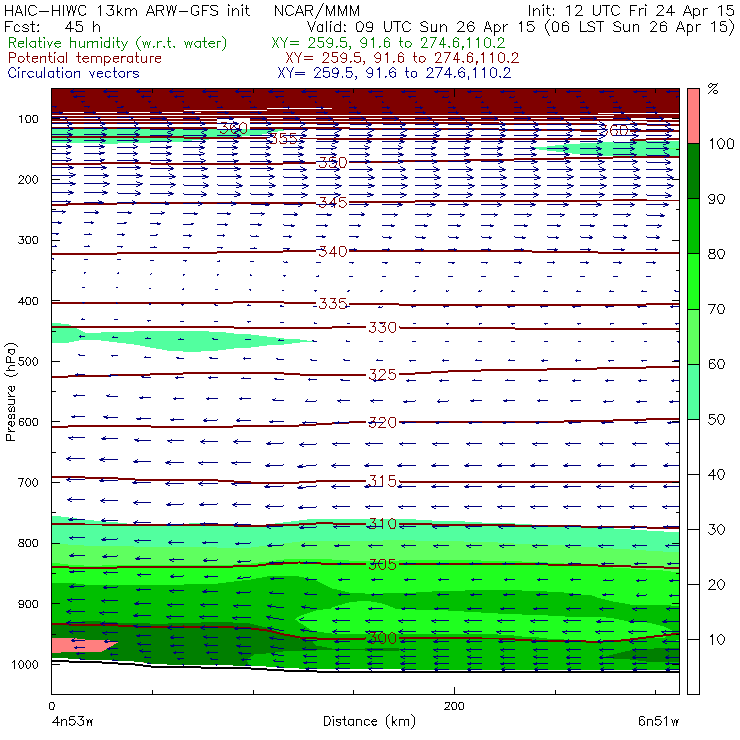The width and height of the screenshot is (740, 740).
Task: Click the "350" potential temperature contour label
Action: [333, 163]
